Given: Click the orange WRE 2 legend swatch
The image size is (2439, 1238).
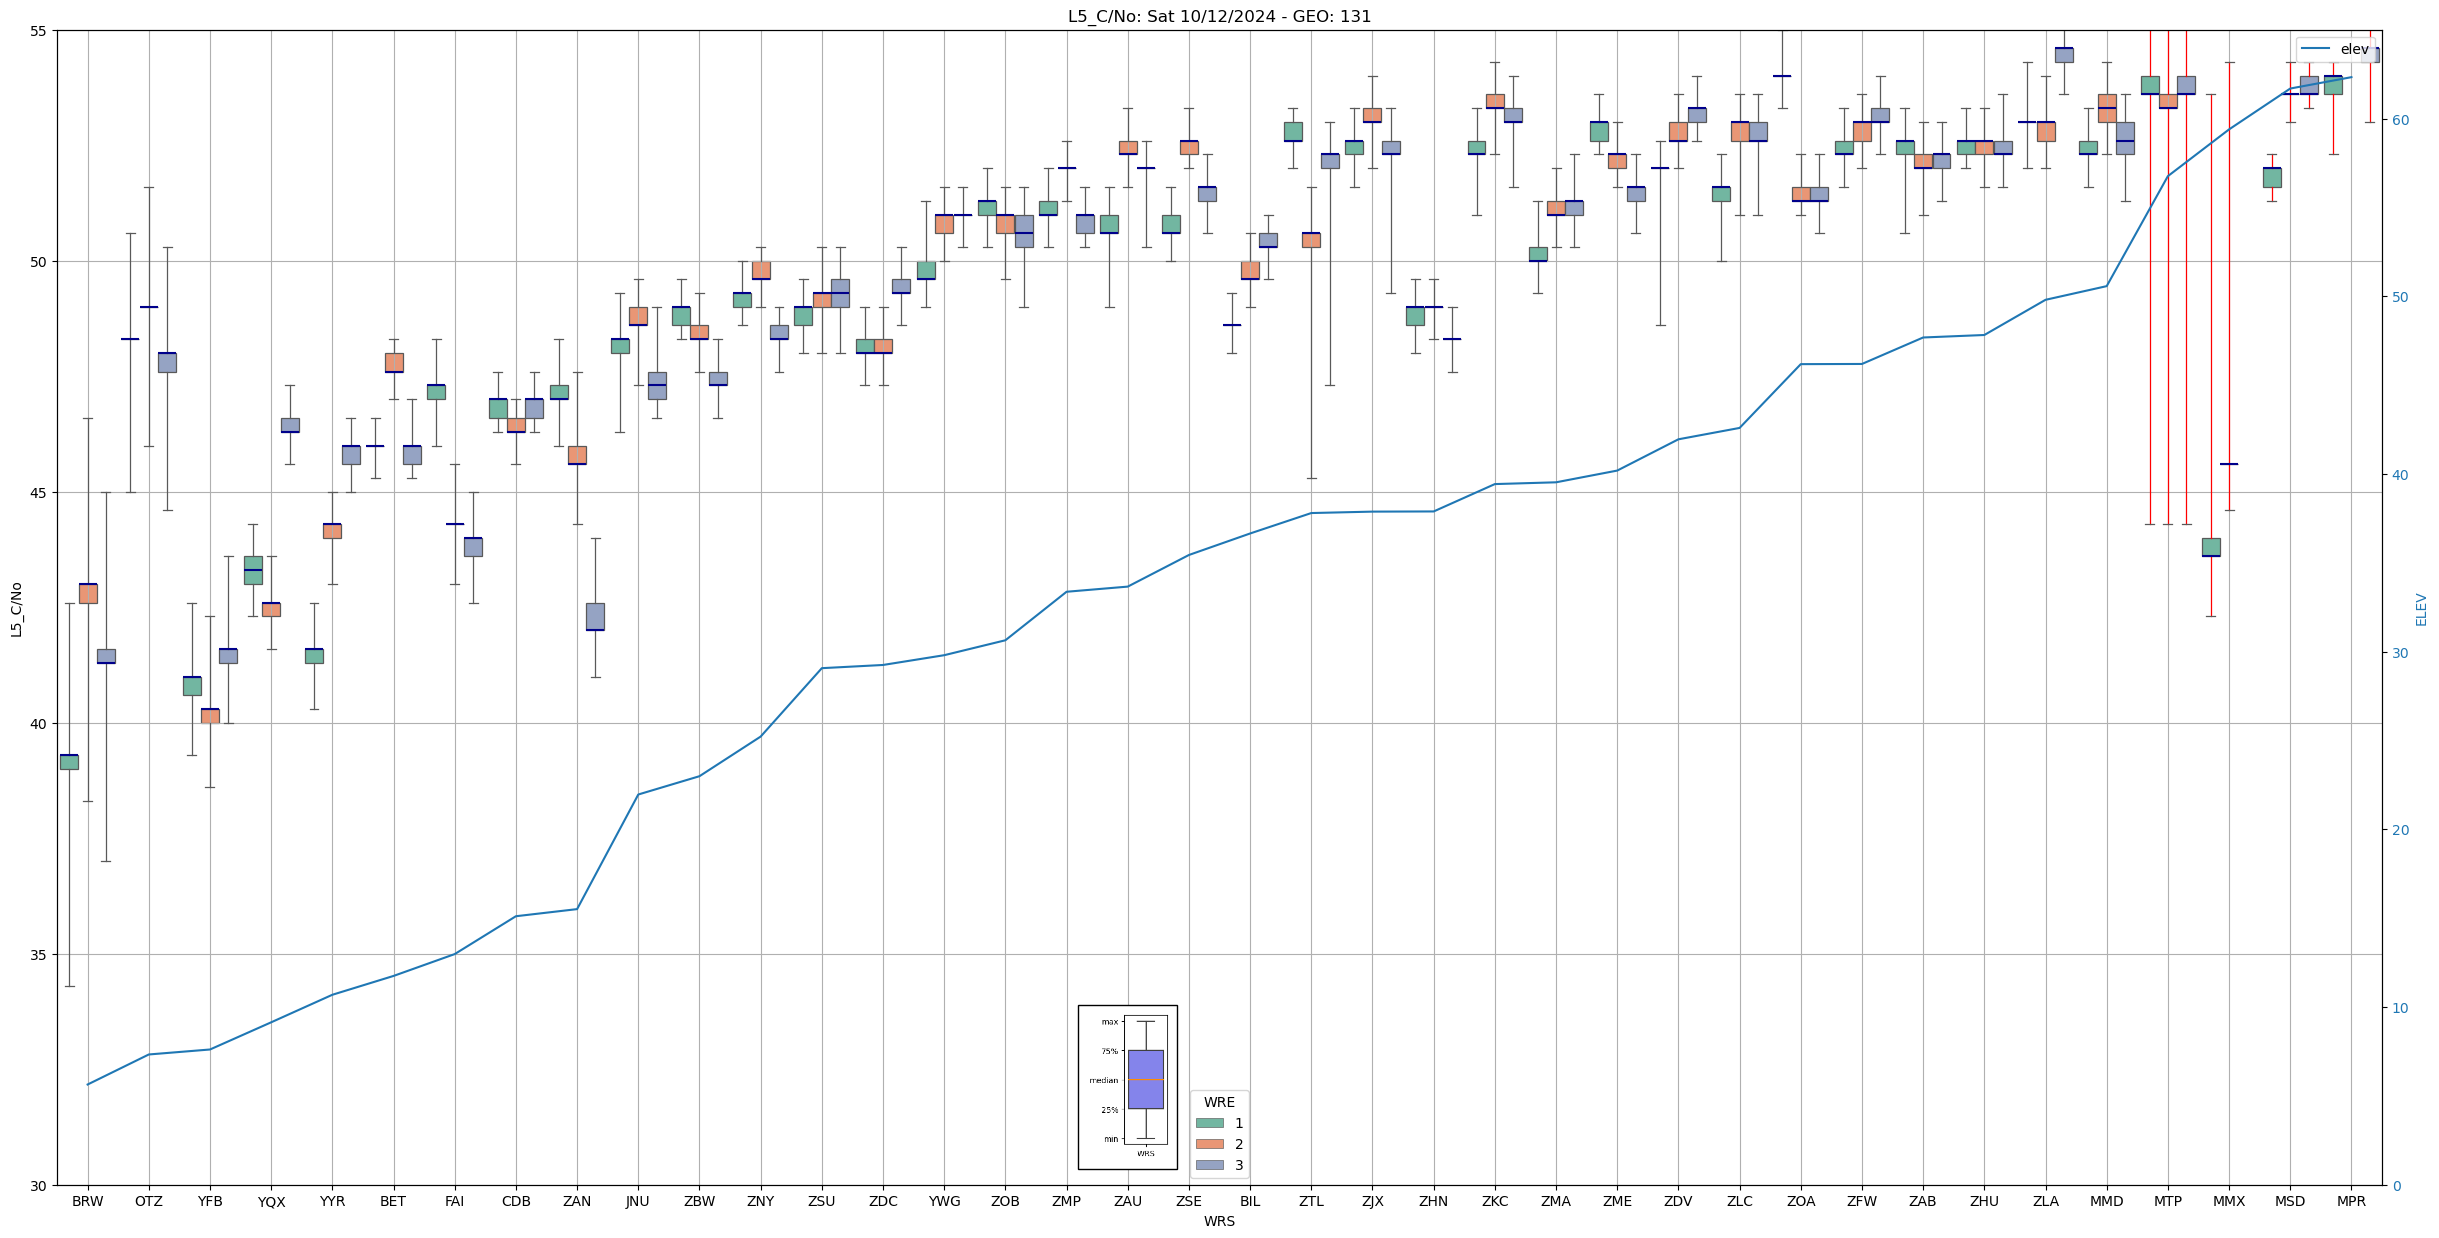Looking at the screenshot, I should point(1209,1144).
